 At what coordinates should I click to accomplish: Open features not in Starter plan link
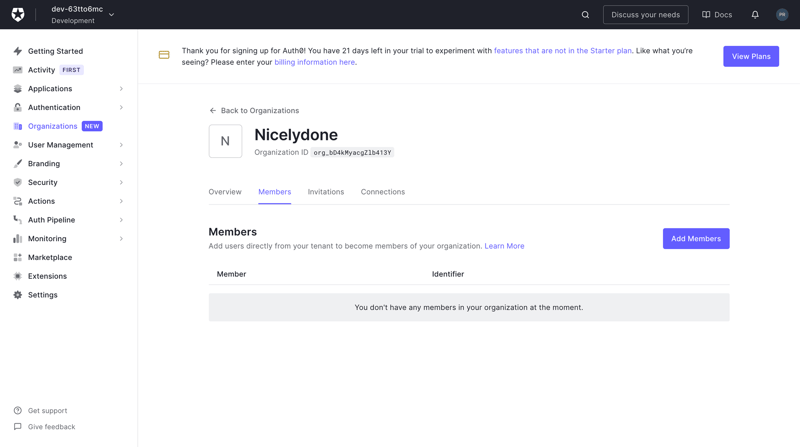tap(563, 51)
